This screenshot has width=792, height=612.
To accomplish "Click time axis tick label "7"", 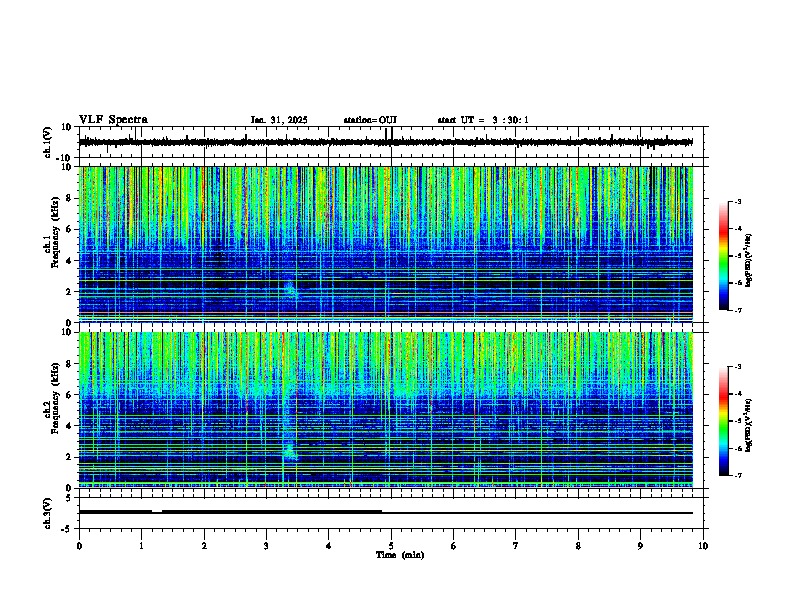I will tap(516, 546).
